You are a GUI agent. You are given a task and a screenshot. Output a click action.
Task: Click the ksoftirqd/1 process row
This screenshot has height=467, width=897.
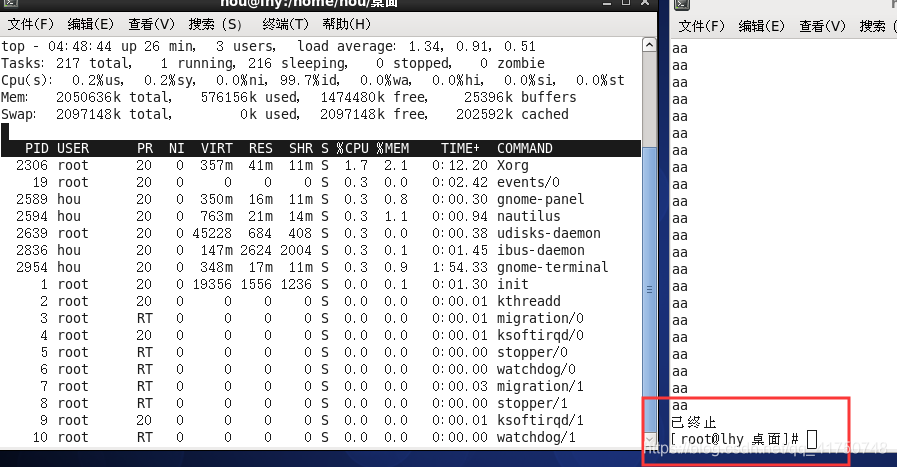tap(320, 421)
